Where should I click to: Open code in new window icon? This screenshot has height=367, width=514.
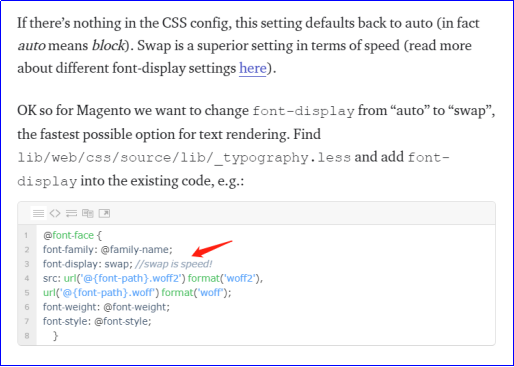pos(104,213)
